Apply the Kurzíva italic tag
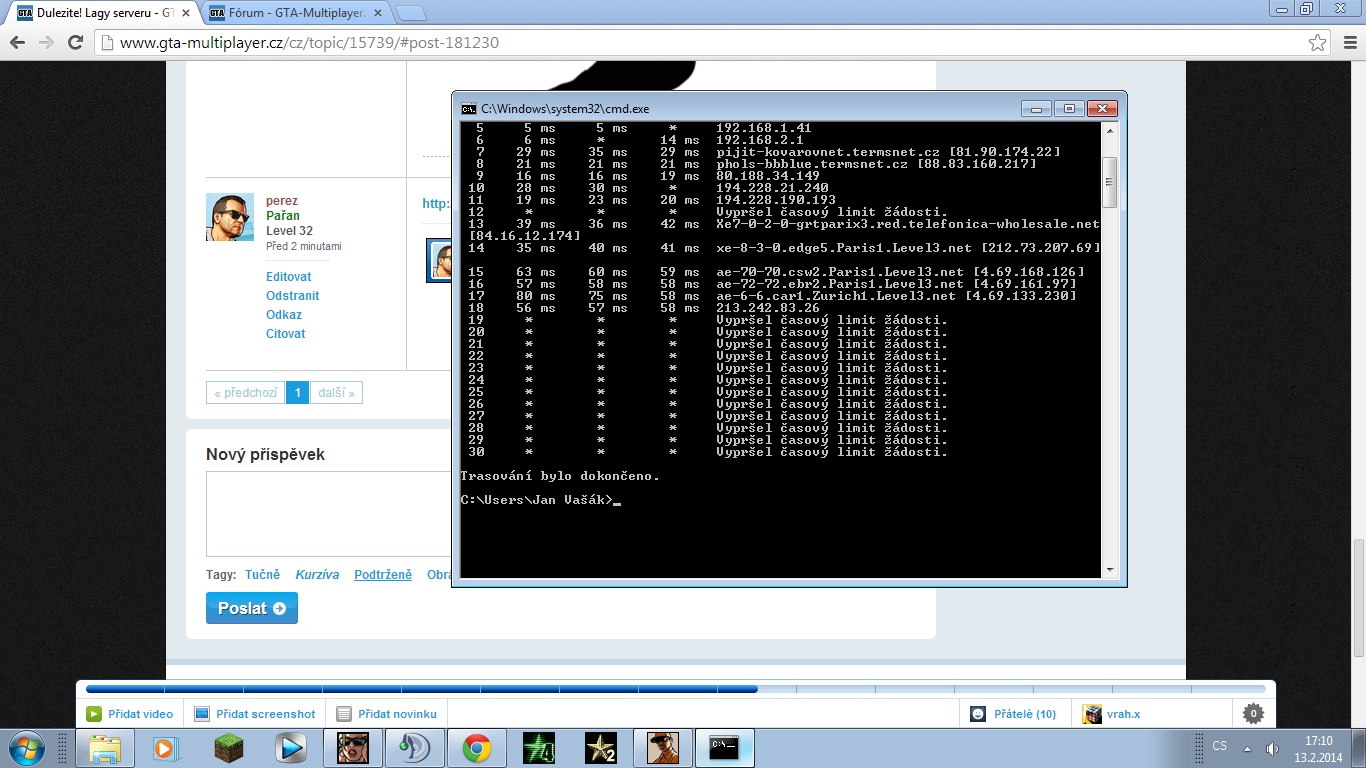 pos(317,575)
